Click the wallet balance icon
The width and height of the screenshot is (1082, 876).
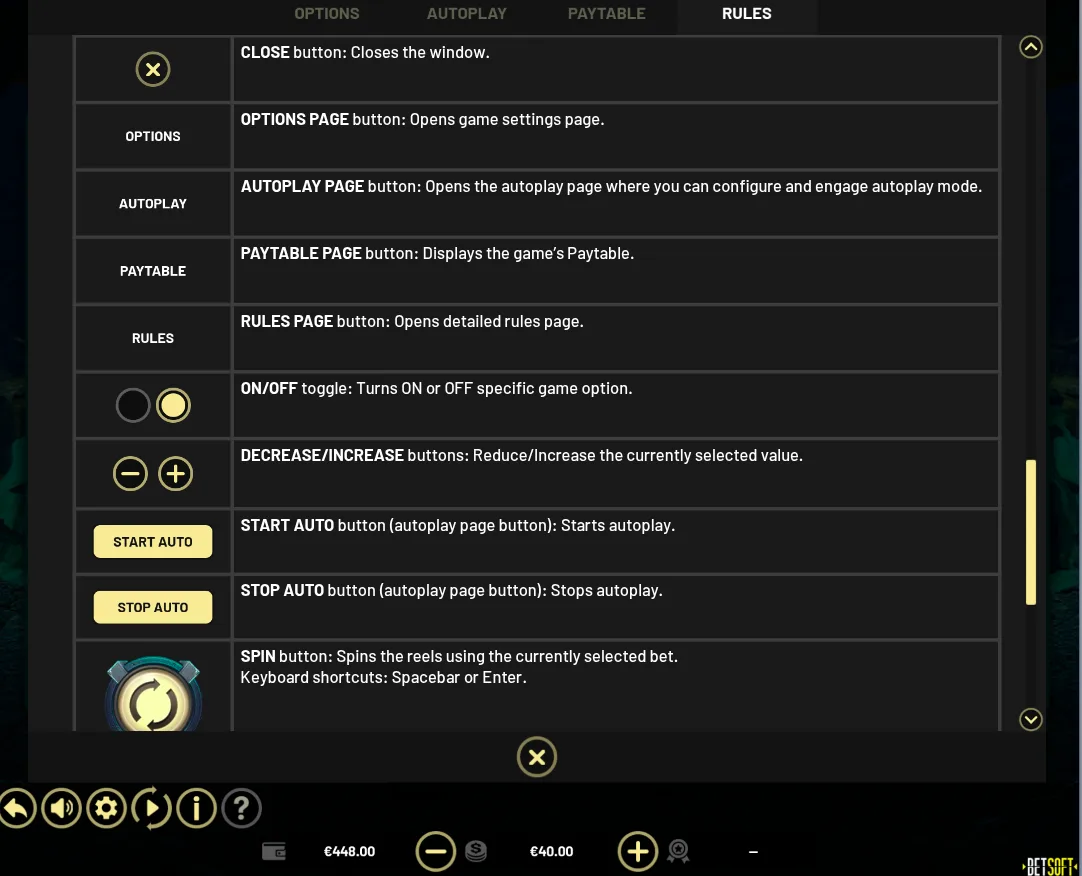(x=274, y=851)
